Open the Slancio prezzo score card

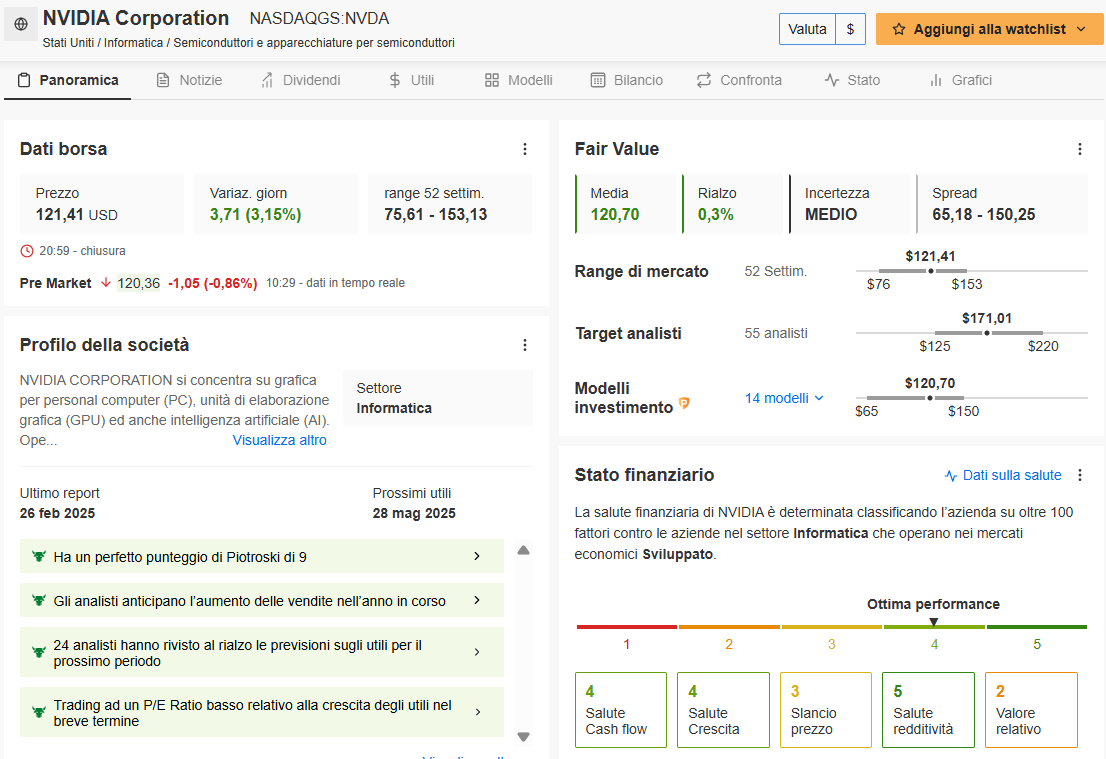(826, 710)
